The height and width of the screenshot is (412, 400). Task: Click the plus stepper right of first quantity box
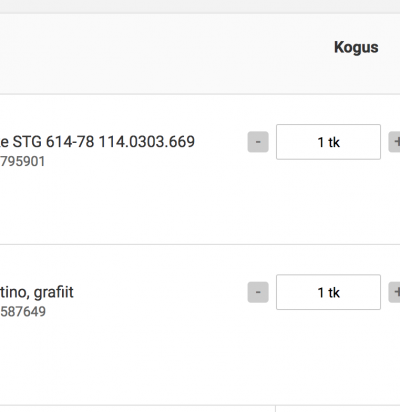coord(395,142)
